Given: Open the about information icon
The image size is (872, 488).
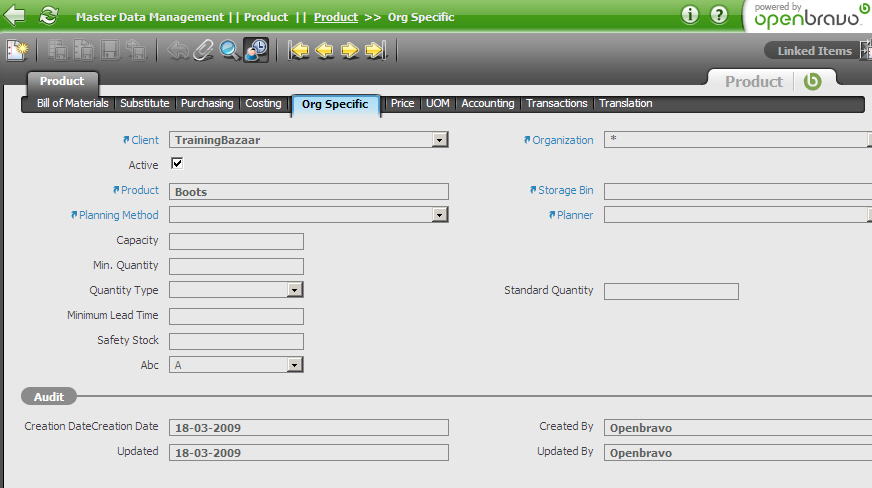Looking at the screenshot, I should 690,15.
